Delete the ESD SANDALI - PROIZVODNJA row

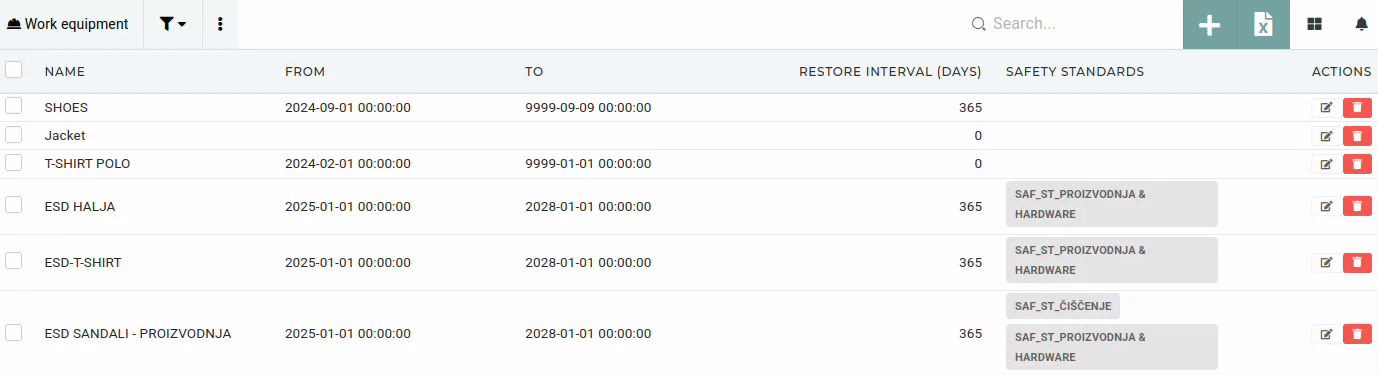coord(1357,334)
